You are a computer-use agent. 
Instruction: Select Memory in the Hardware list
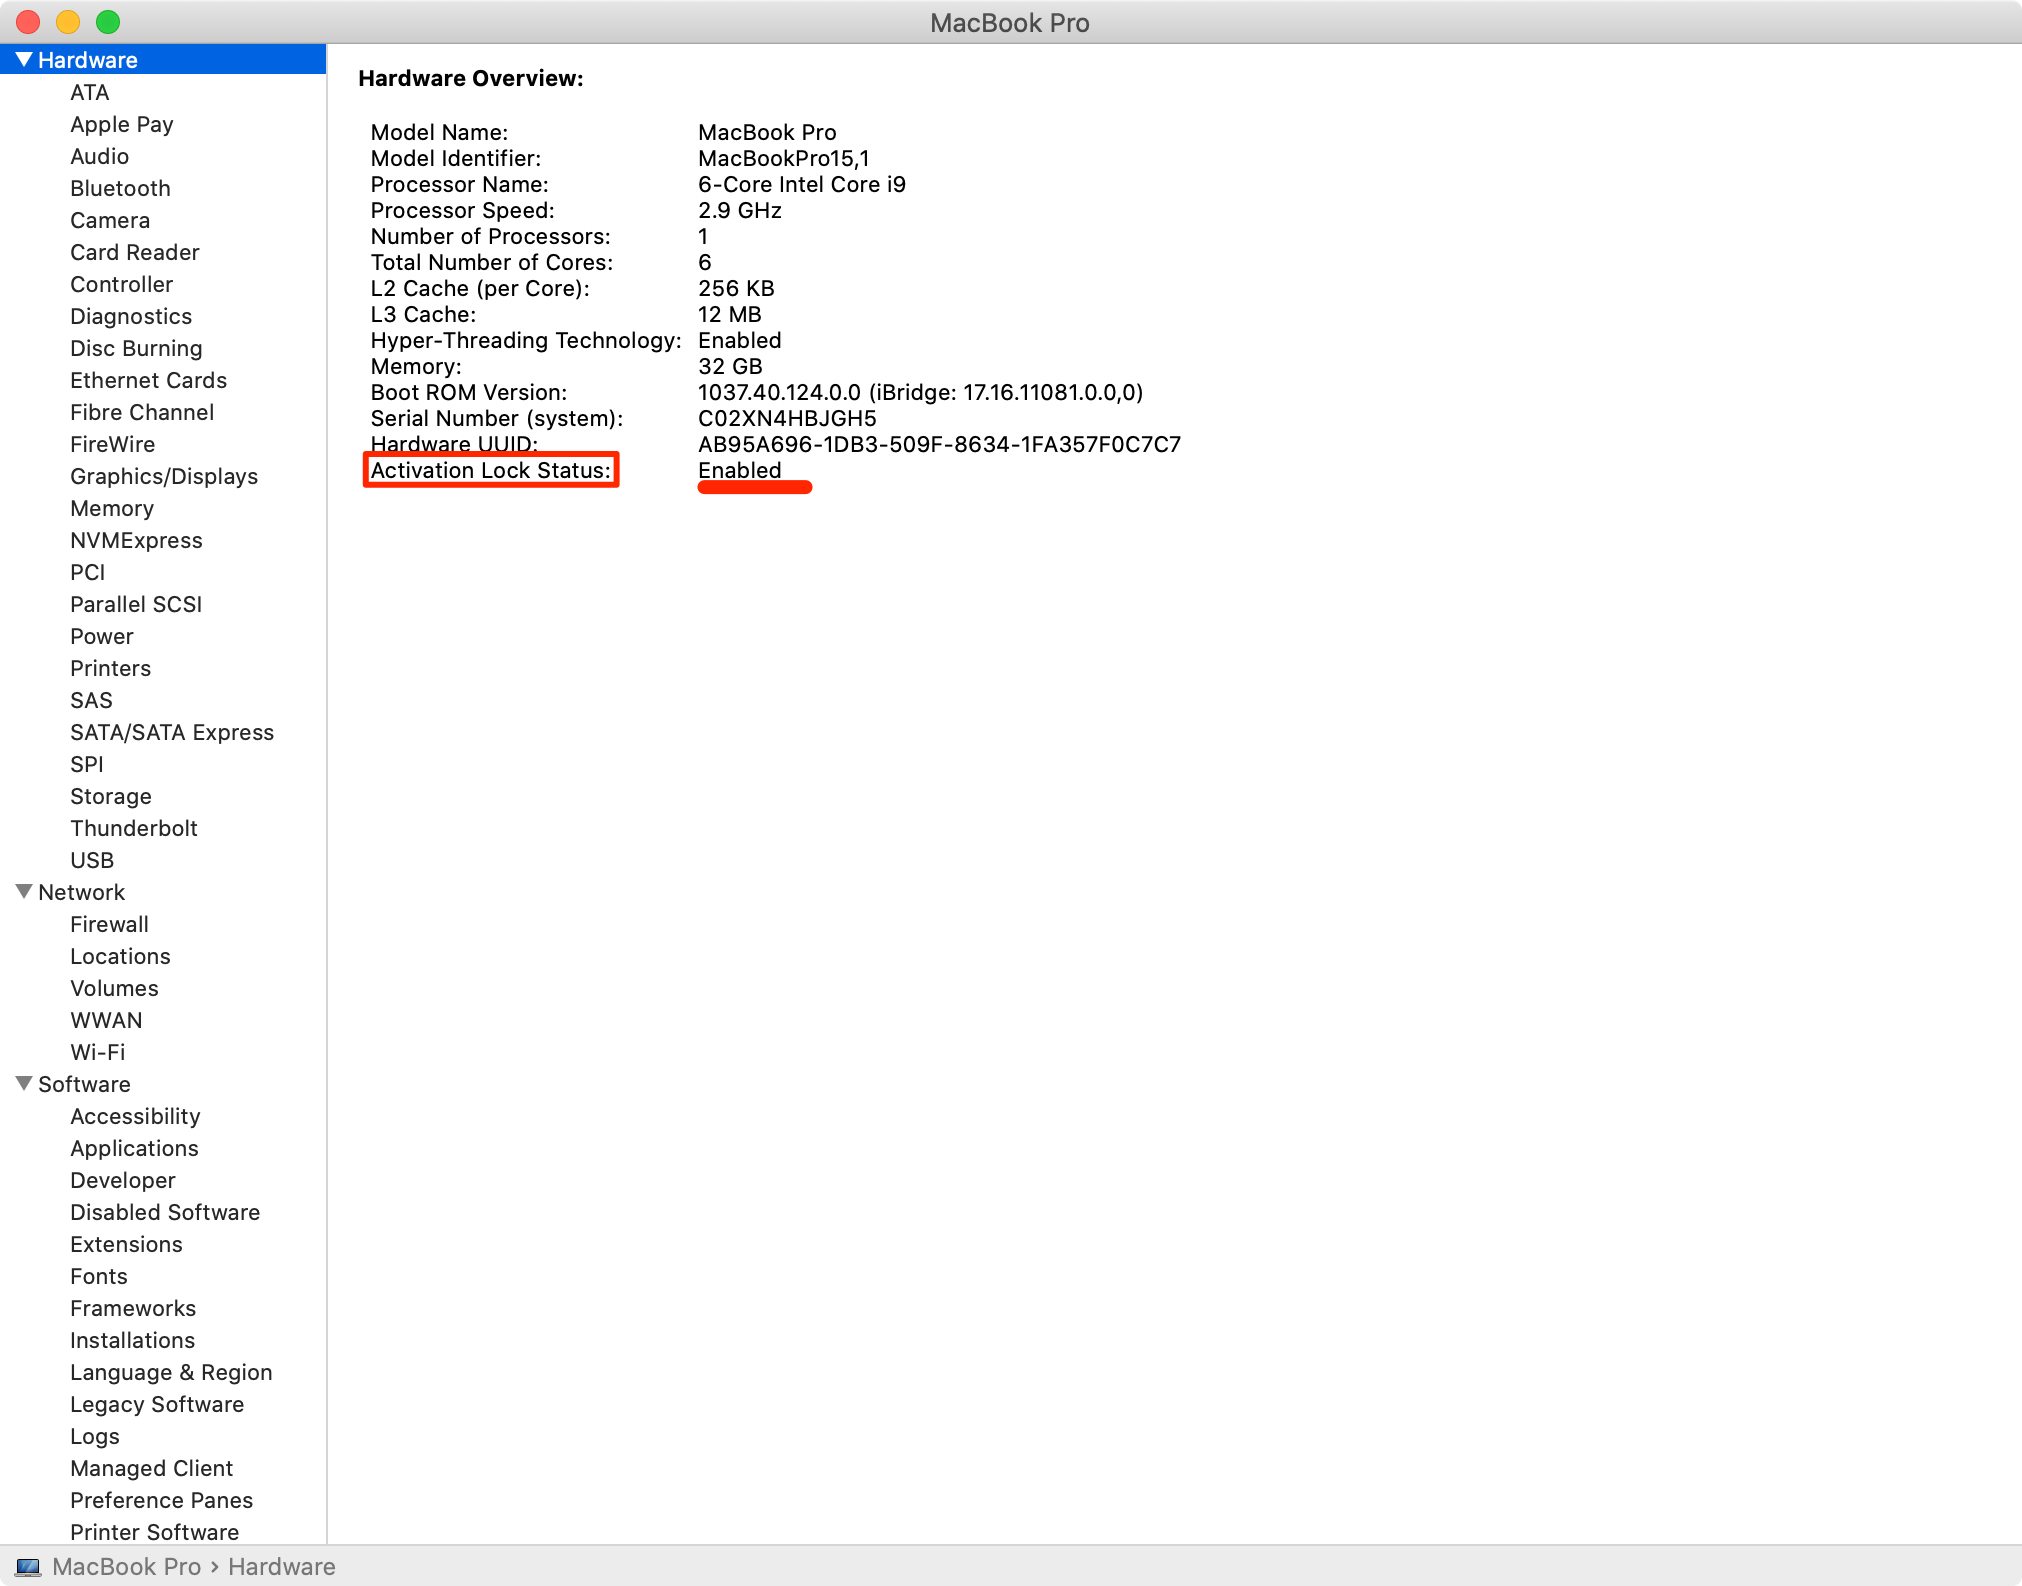pyautogui.click(x=112, y=508)
